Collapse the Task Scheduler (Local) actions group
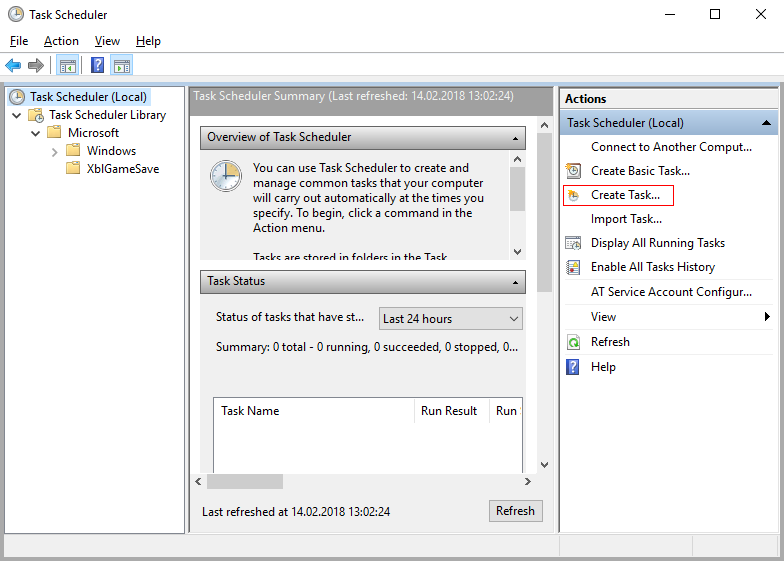784x561 pixels. coord(766,123)
